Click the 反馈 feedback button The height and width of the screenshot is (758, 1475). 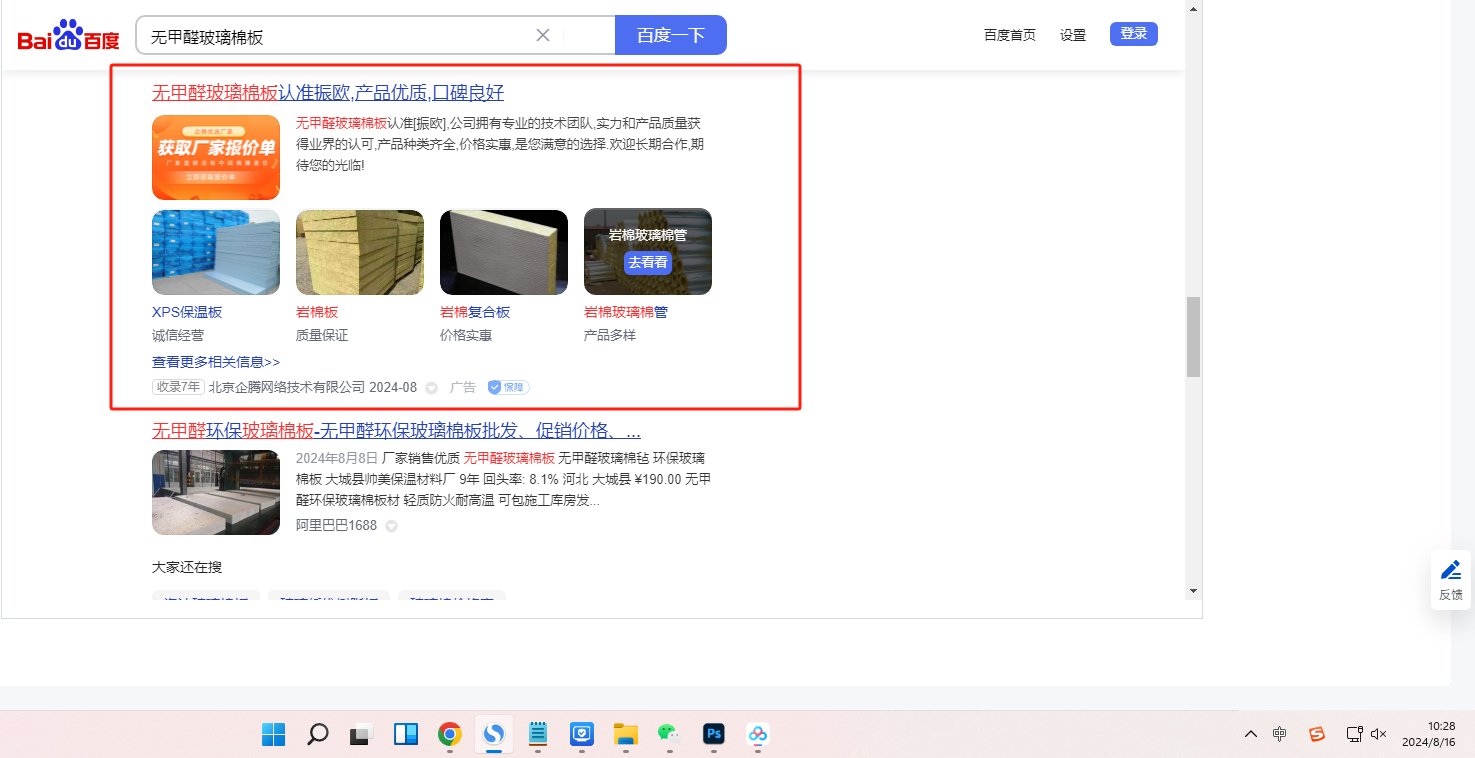(x=1451, y=580)
